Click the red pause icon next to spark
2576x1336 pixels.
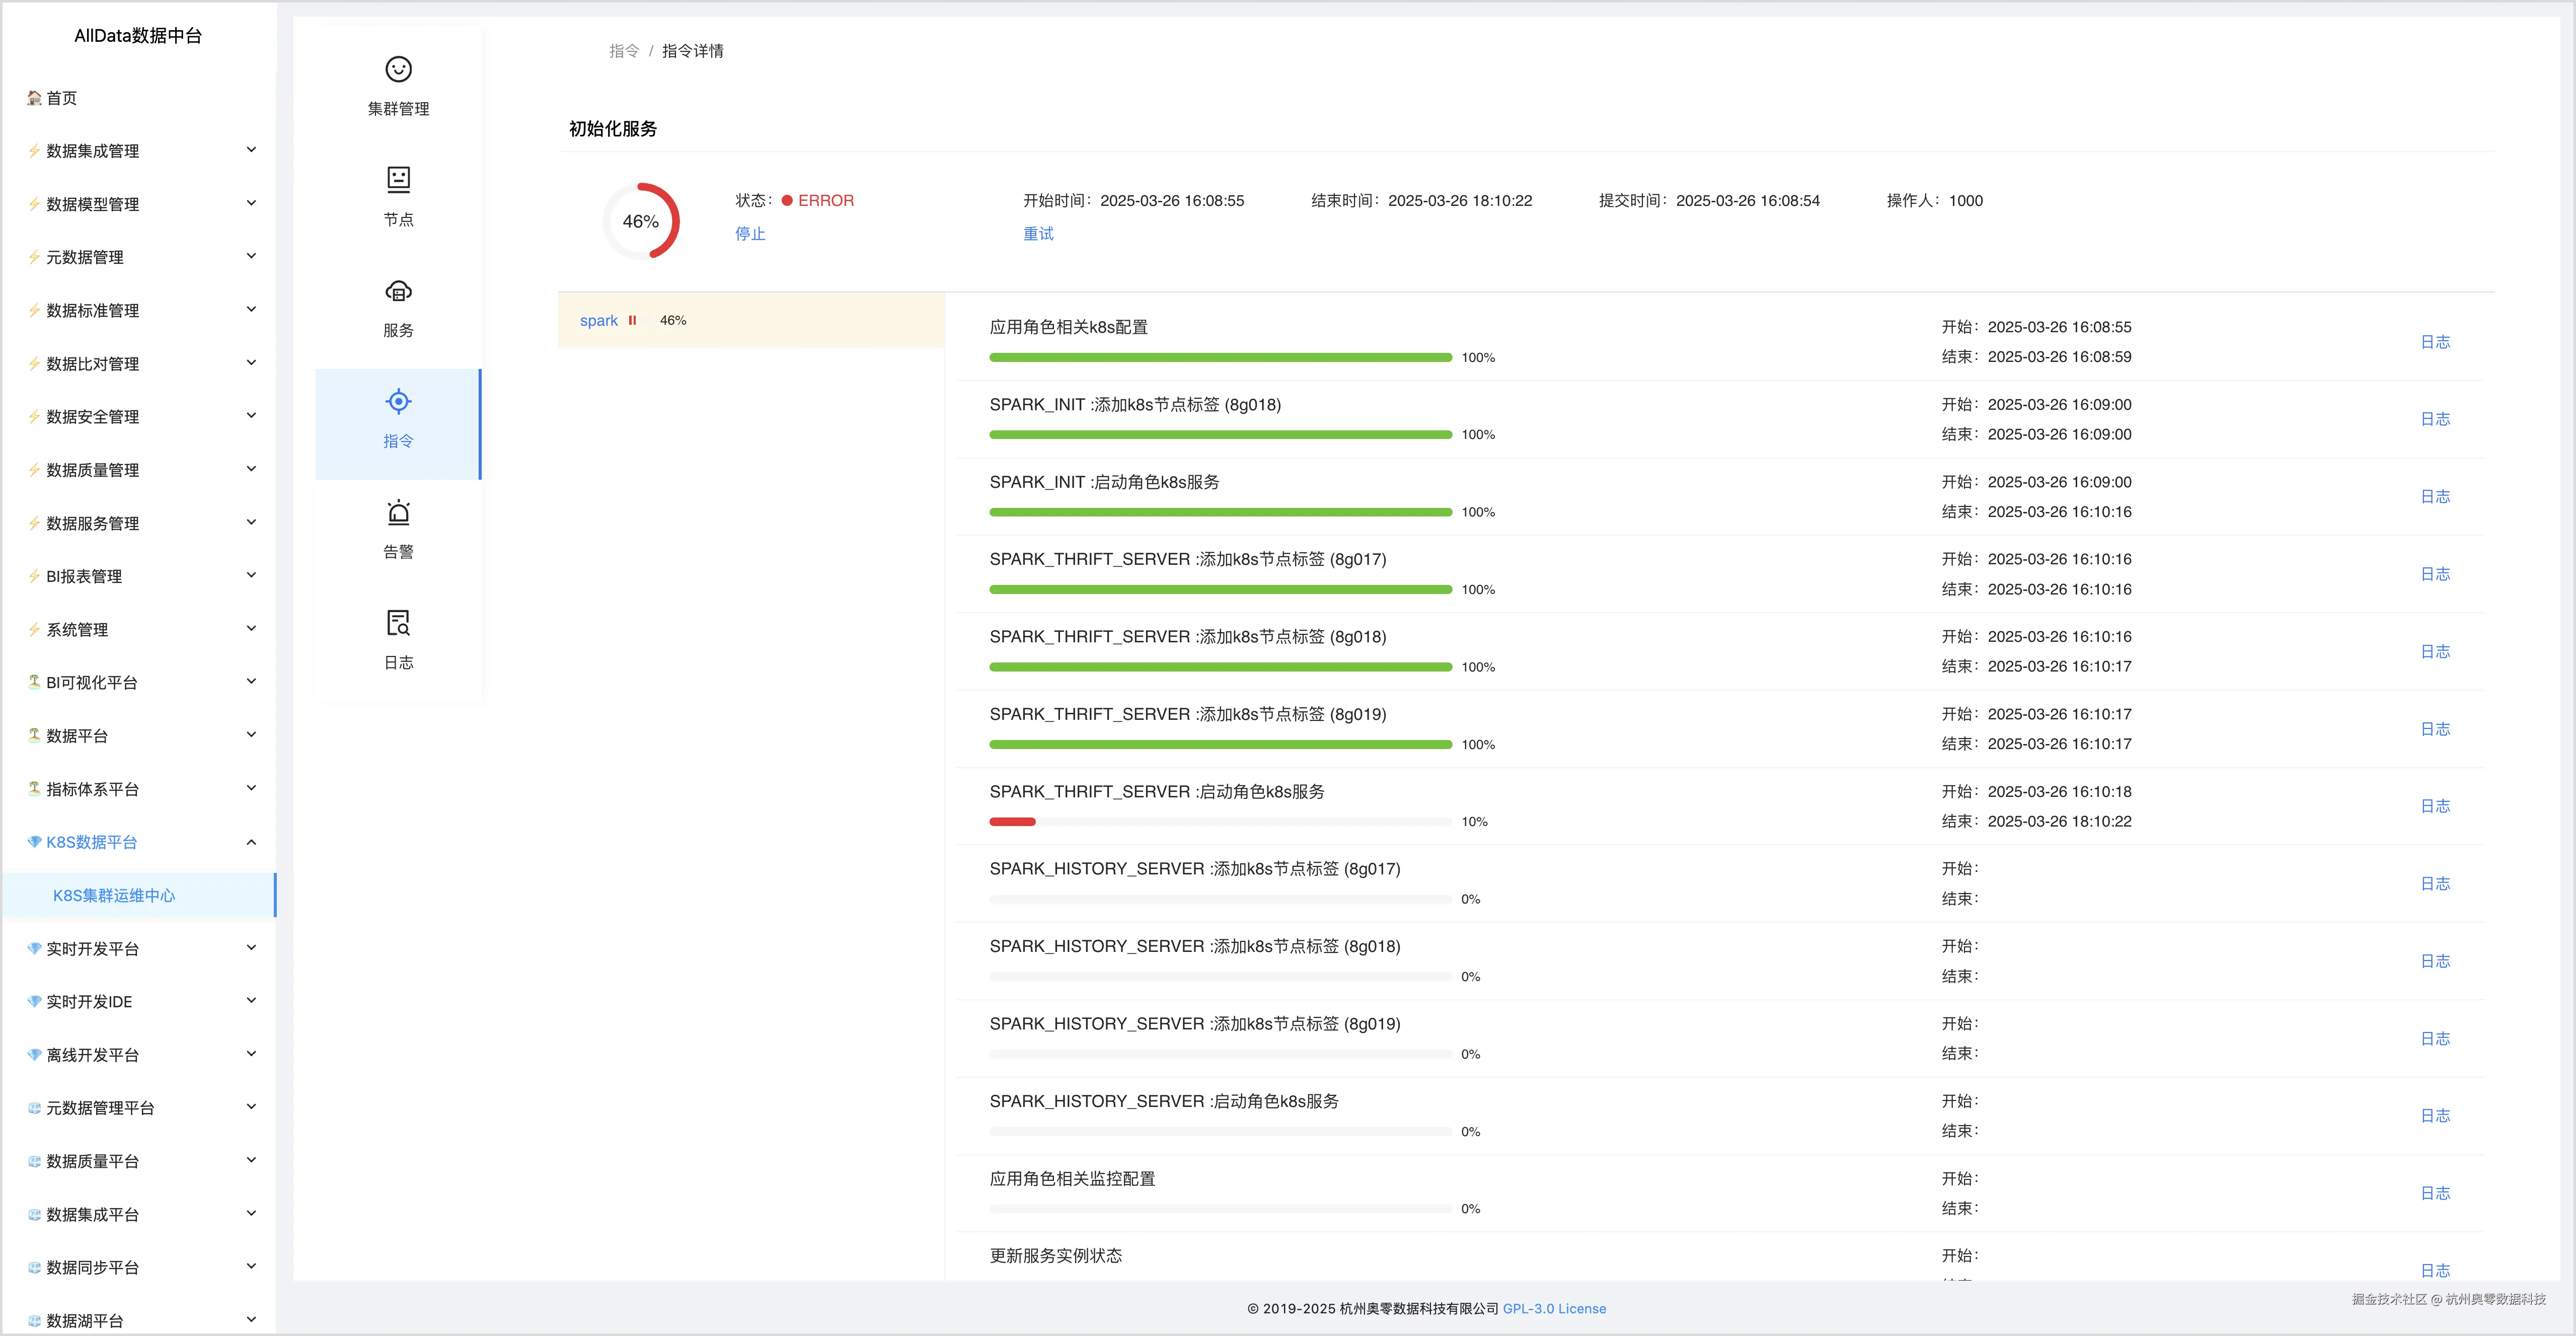(632, 320)
